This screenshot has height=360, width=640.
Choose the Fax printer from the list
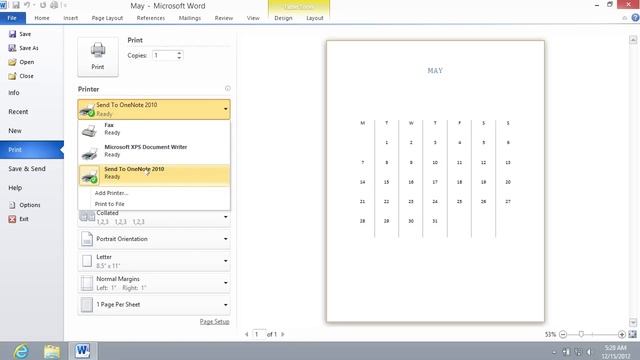pos(154,130)
